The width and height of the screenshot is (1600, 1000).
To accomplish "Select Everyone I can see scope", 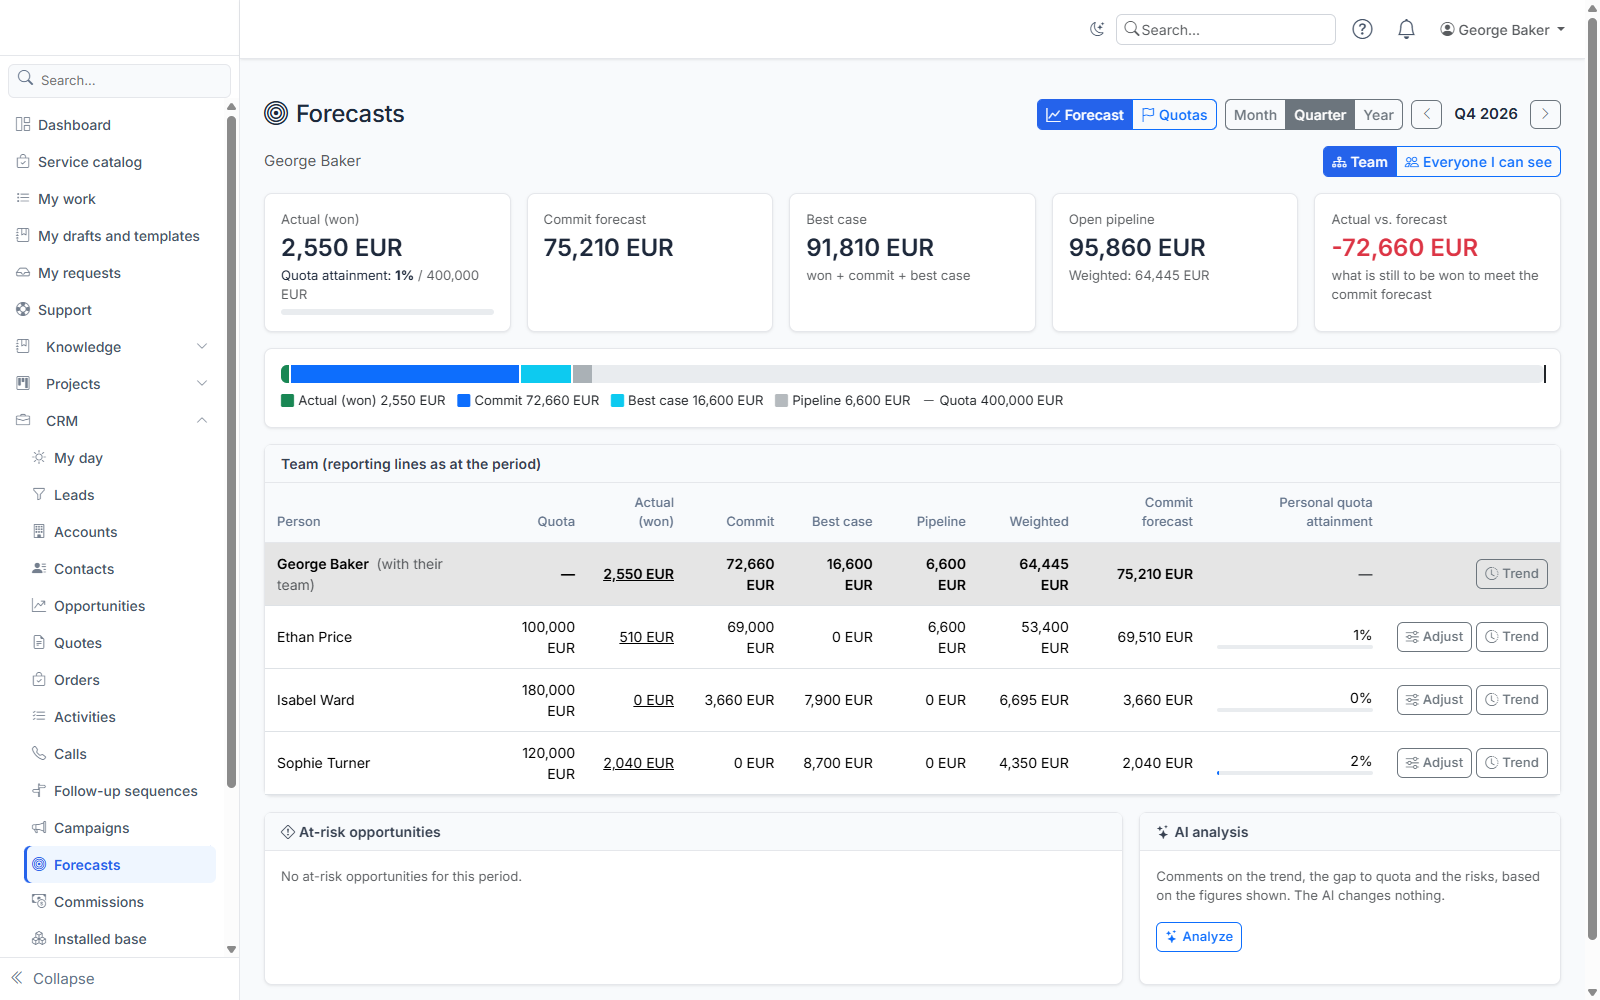I will [1478, 162].
